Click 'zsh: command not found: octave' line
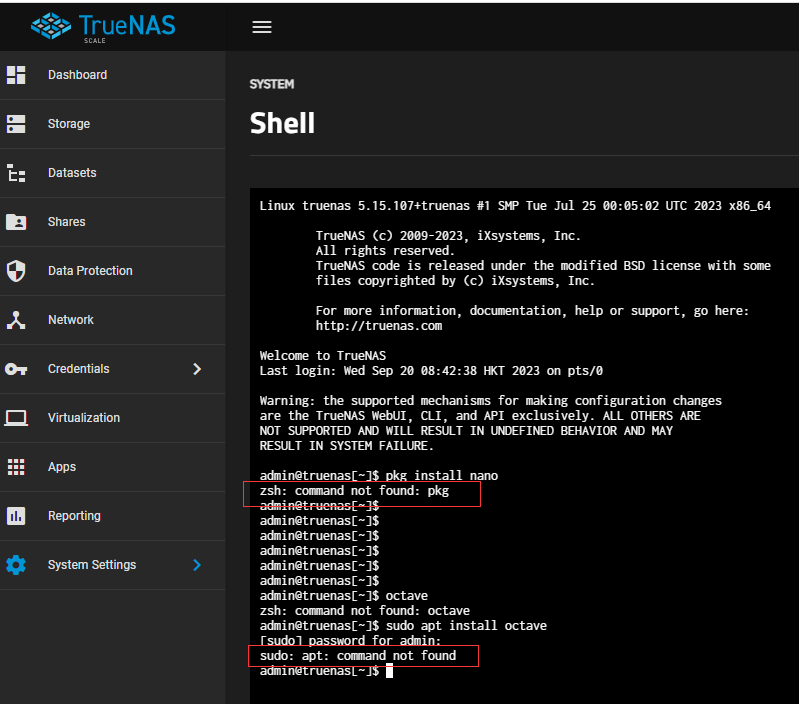The height and width of the screenshot is (704, 799). click(x=364, y=611)
